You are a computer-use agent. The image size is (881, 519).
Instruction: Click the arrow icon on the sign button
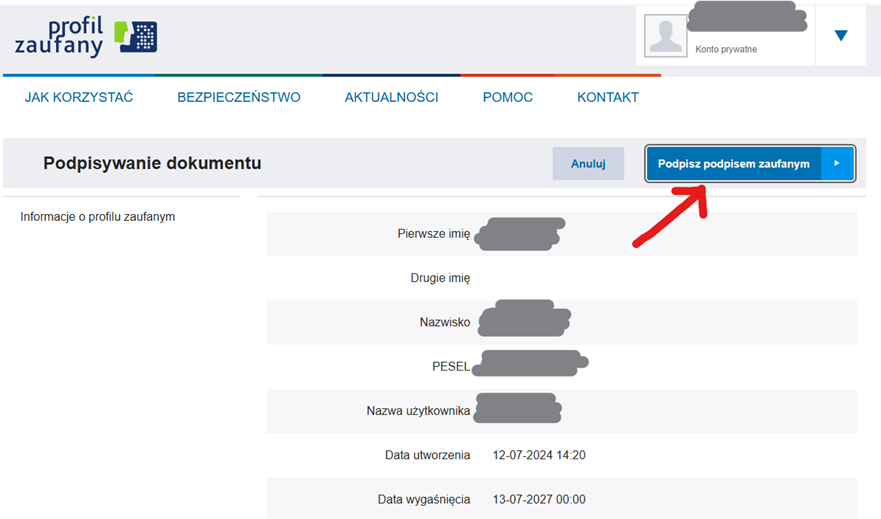[837, 164]
